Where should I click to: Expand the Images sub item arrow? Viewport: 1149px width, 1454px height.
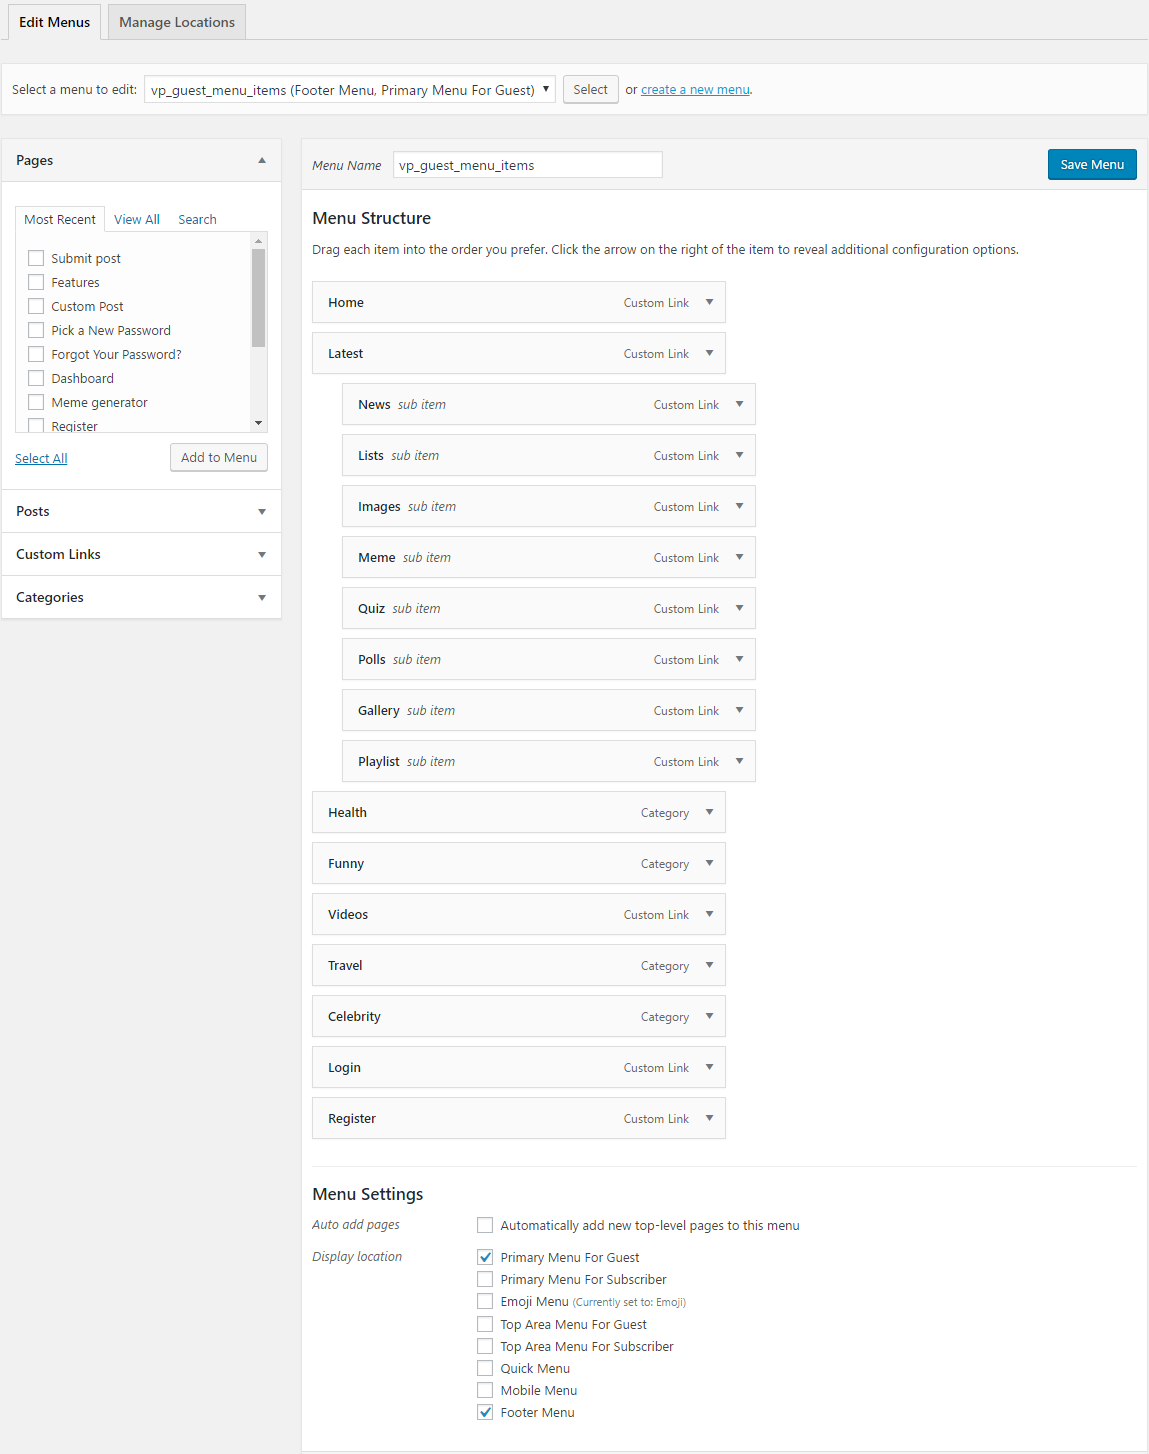coord(739,506)
